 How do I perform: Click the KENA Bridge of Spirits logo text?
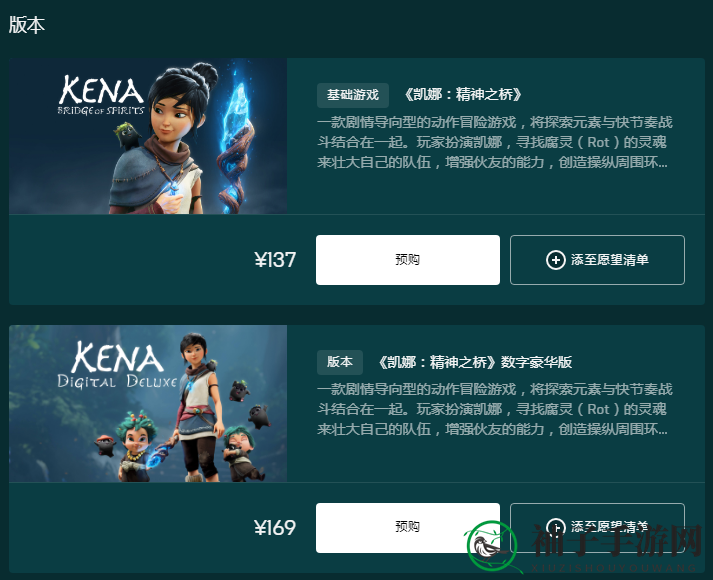pyautogui.click(x=101, y=95)
